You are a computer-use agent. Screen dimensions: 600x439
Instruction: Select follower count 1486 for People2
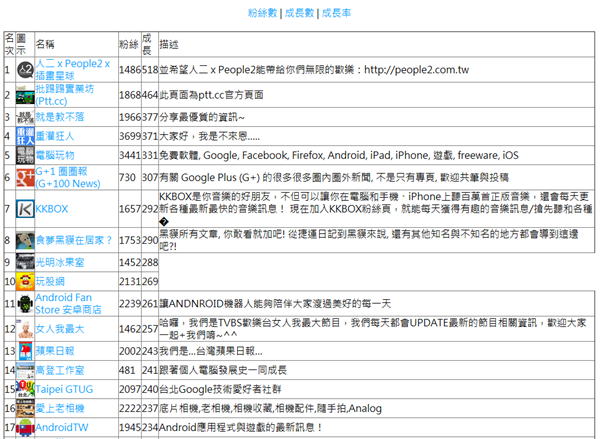point(130,70)
